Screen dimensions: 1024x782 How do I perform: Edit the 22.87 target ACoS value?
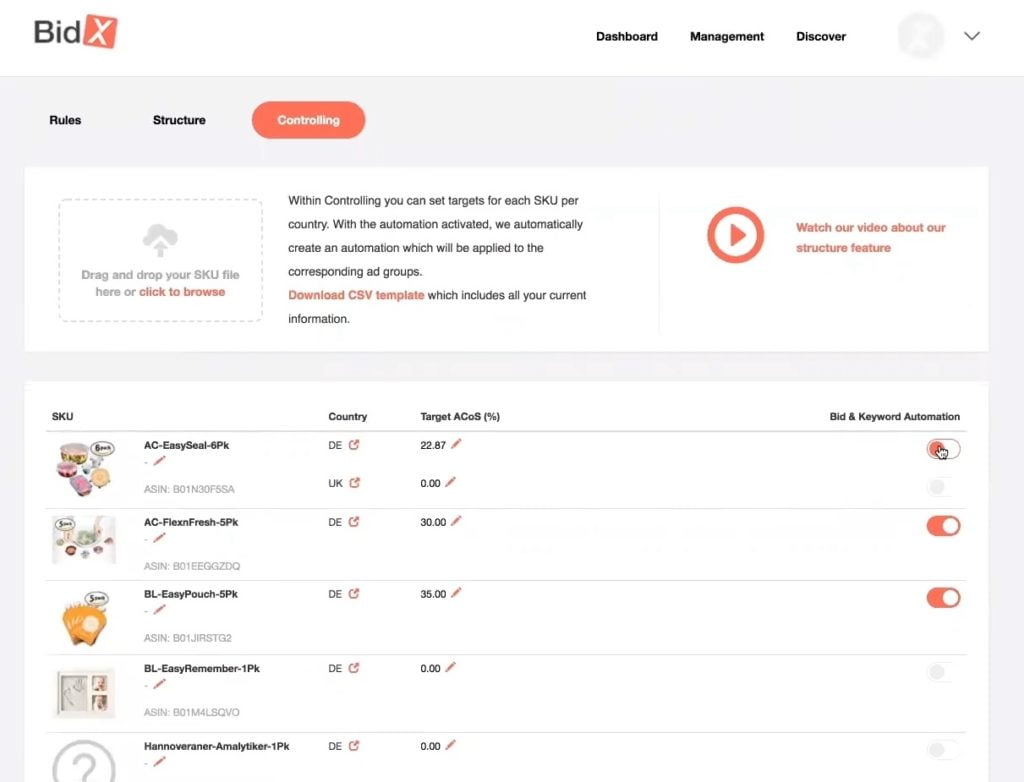coord(456,444)
